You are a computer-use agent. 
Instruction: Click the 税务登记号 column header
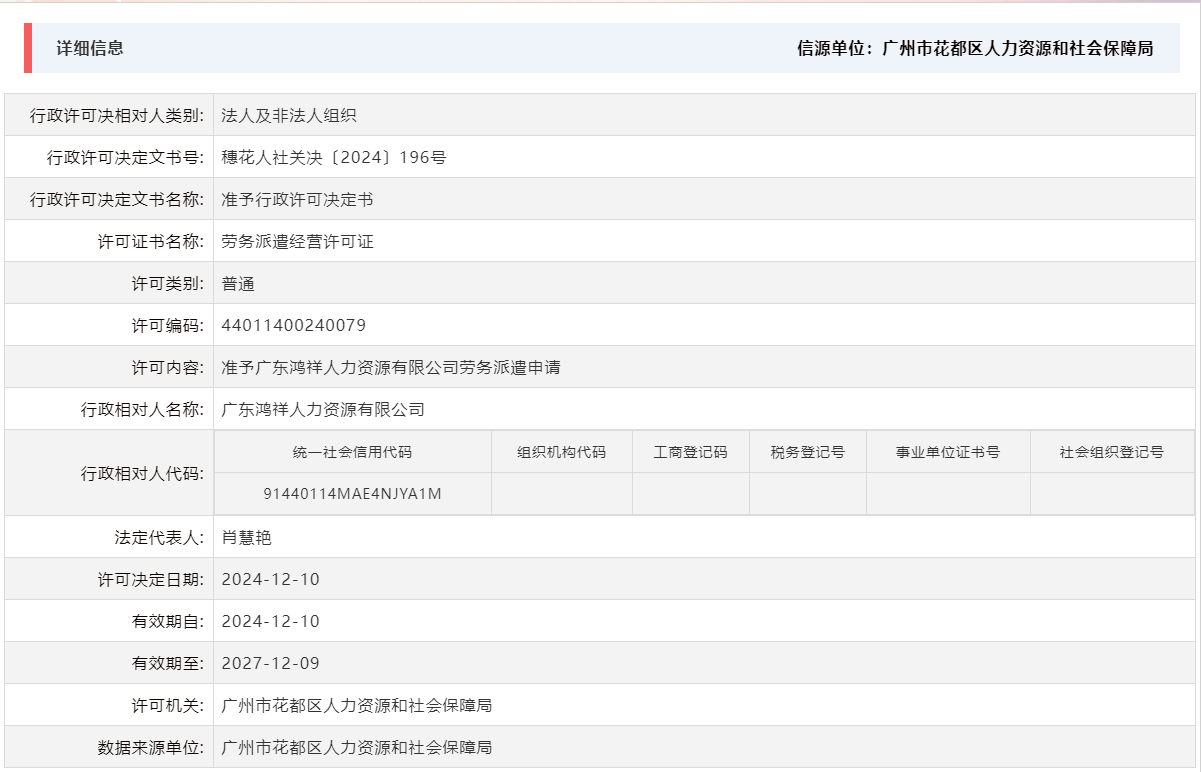coord(806,451)
